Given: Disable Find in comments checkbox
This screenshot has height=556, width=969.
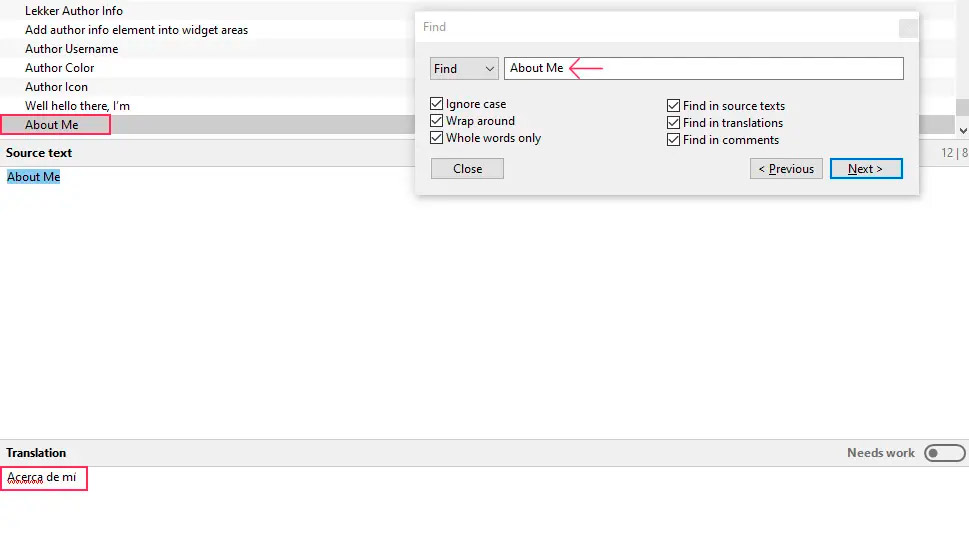Looking at the screenshot, I should coord(674,140).
